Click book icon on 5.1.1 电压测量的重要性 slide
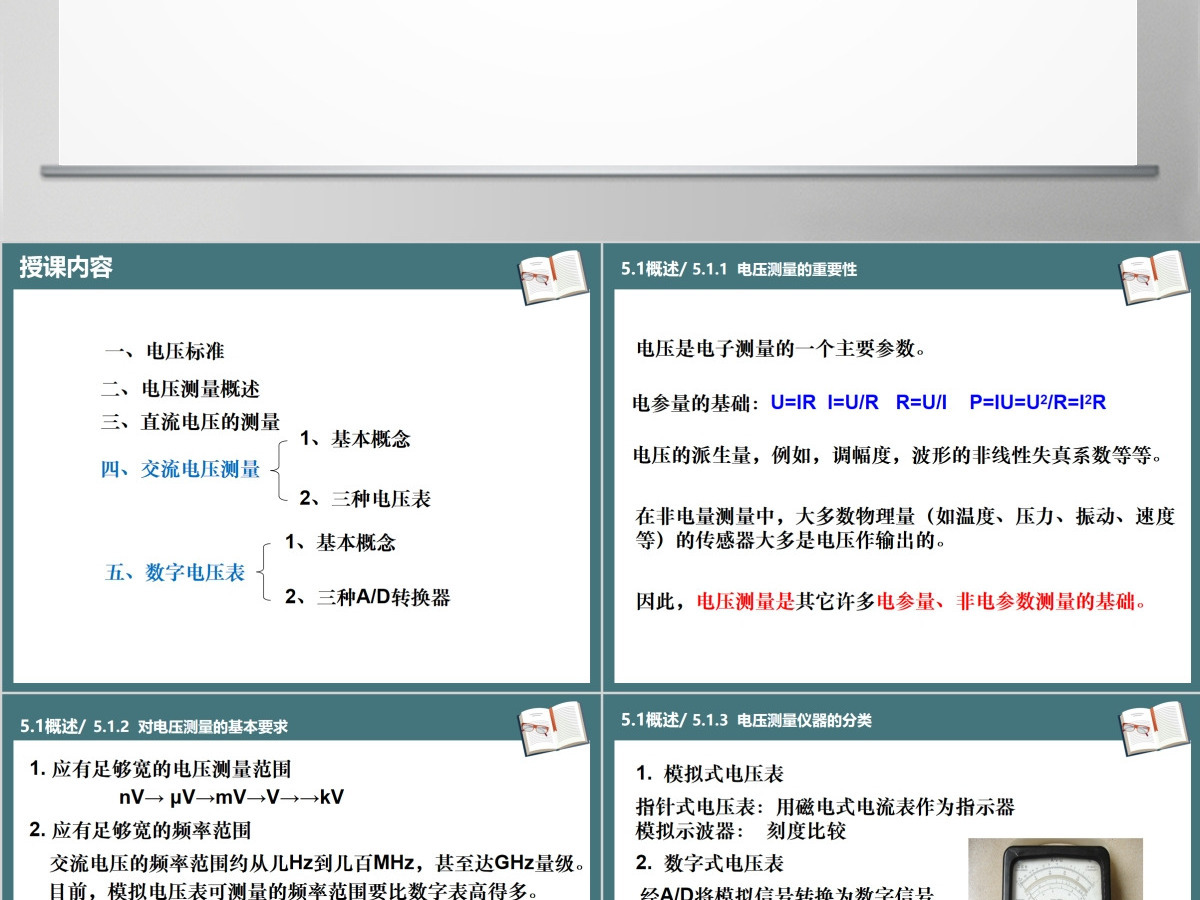 [x=1154, y=276]
